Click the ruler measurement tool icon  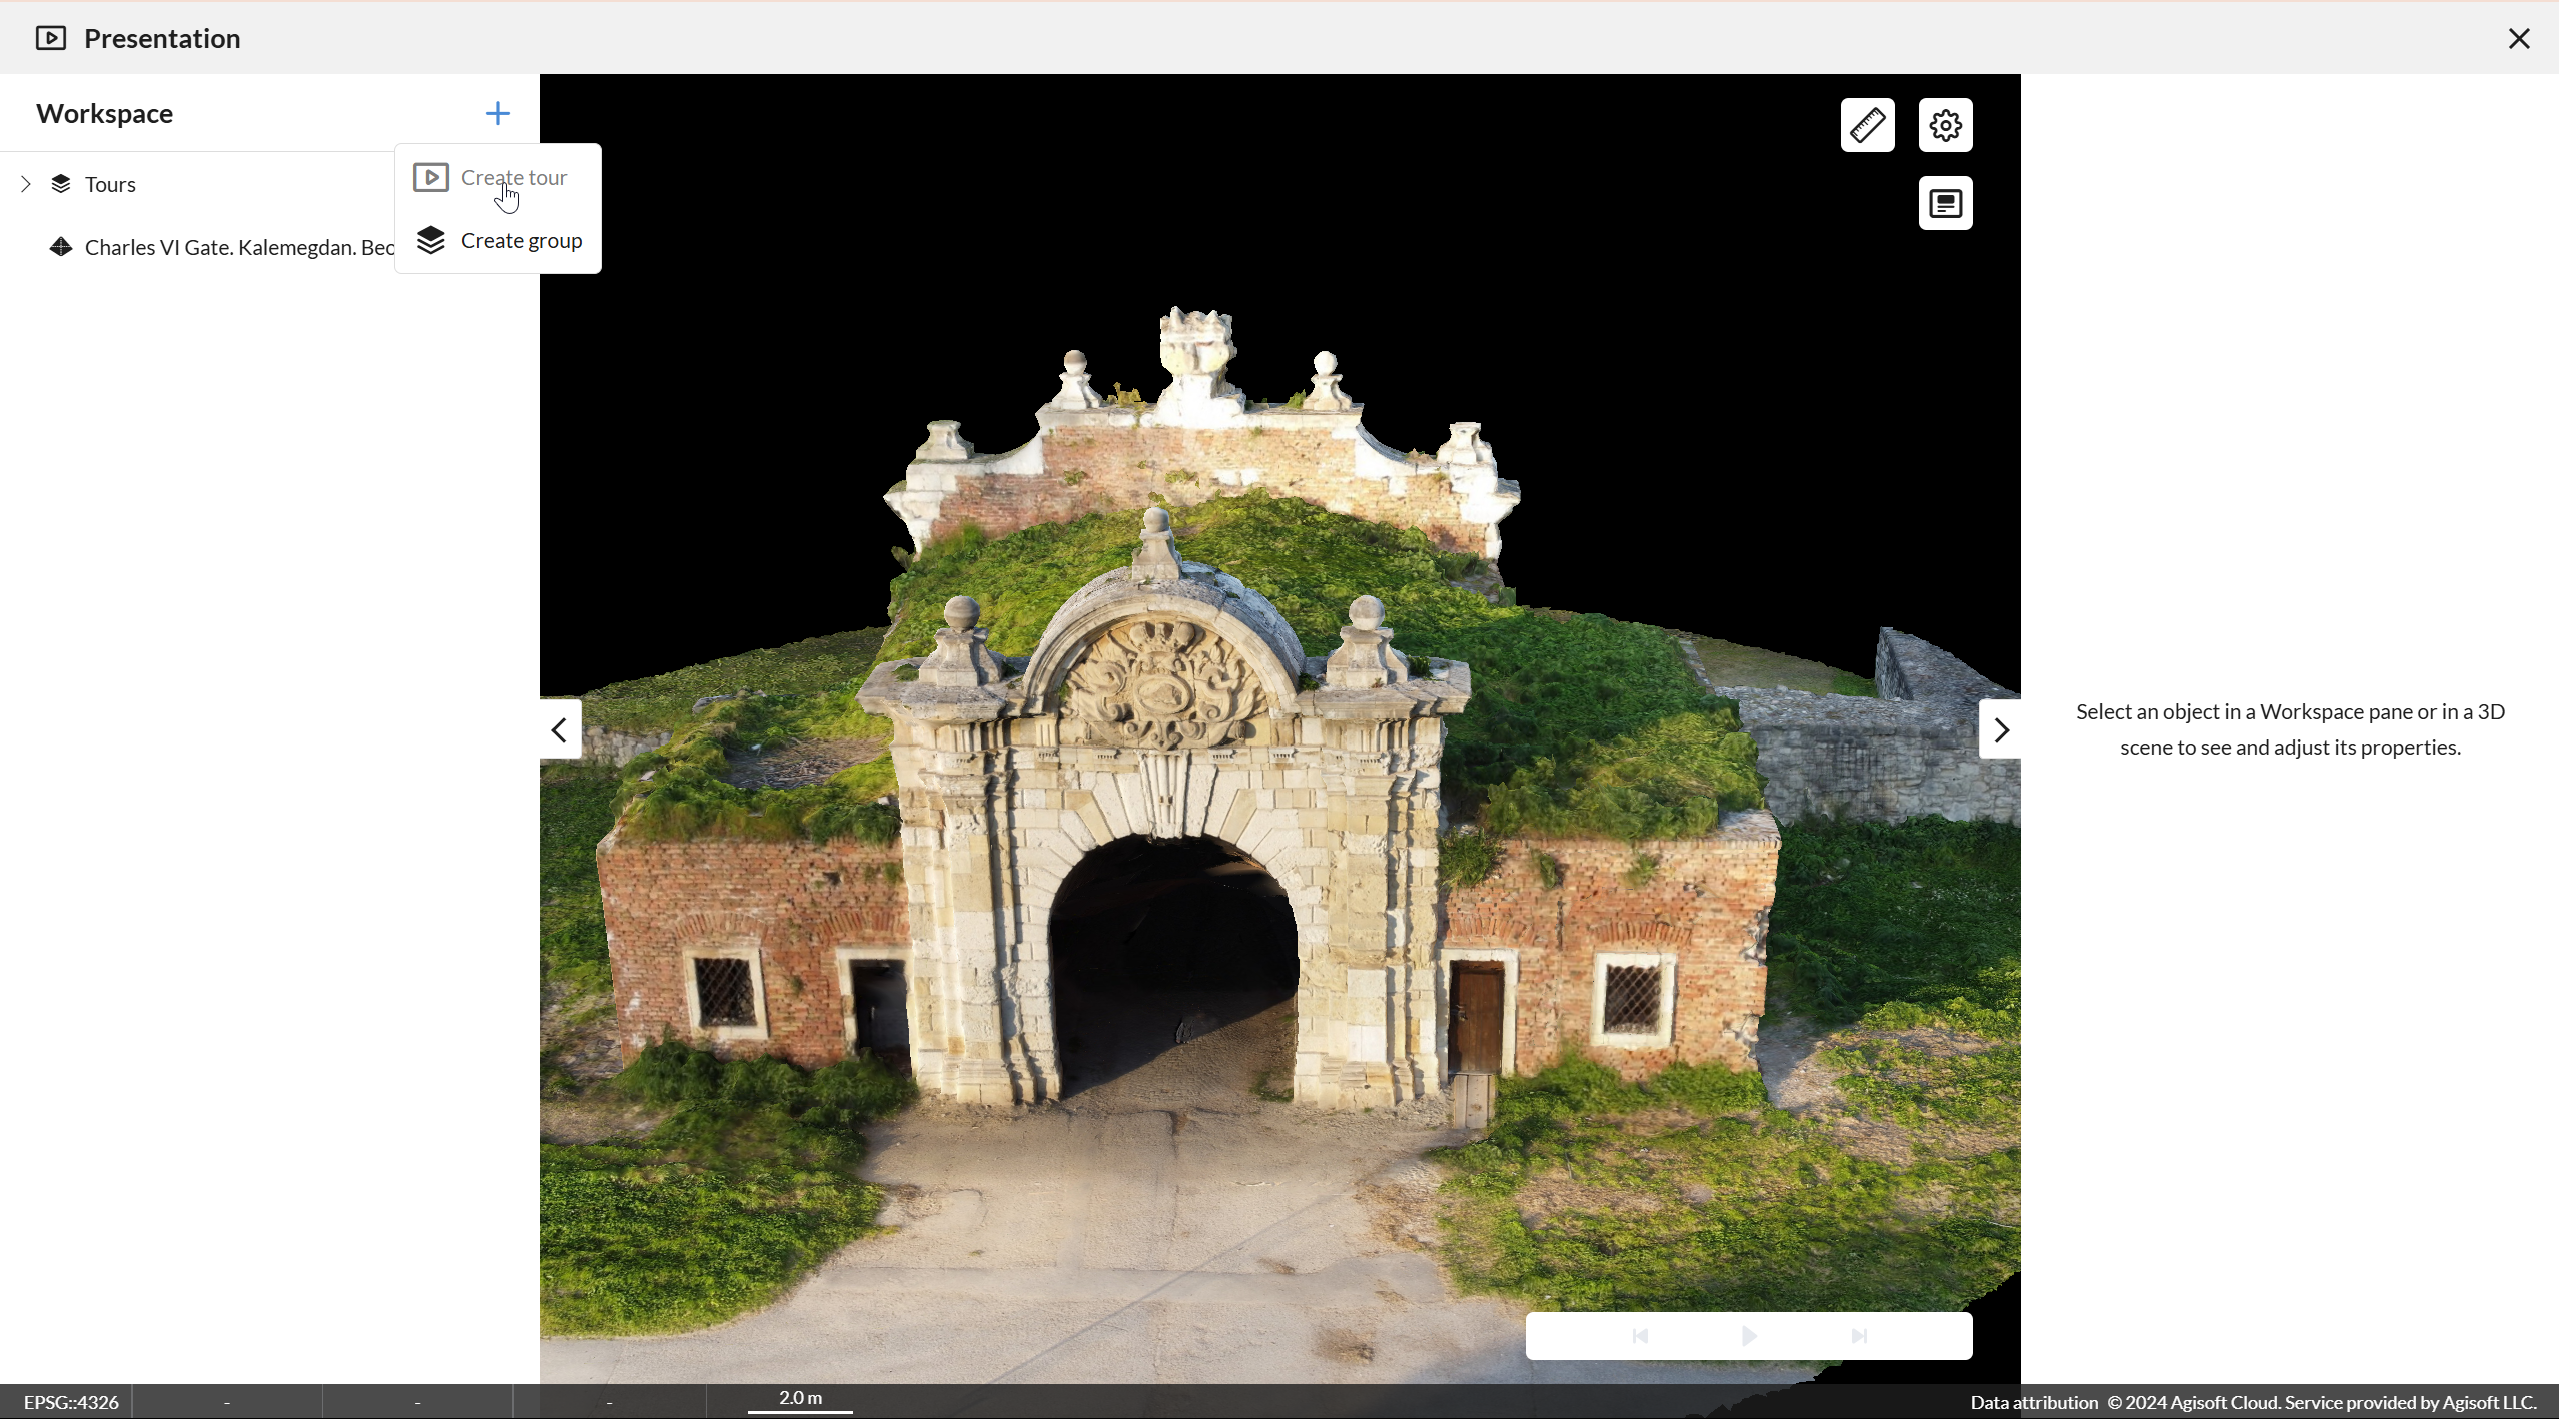click(1867, 125)
